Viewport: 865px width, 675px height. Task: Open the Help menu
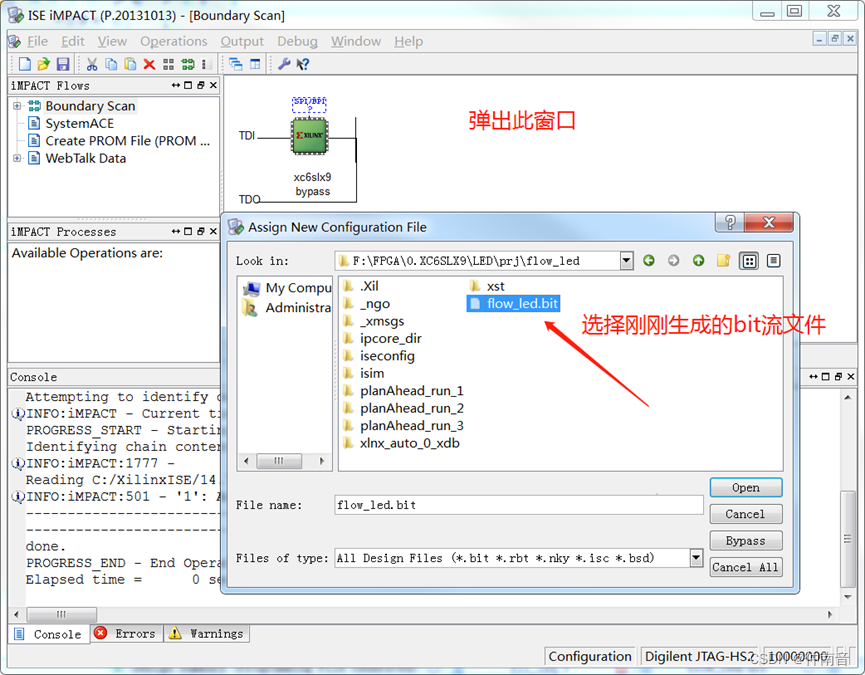[x=409, y=41]
